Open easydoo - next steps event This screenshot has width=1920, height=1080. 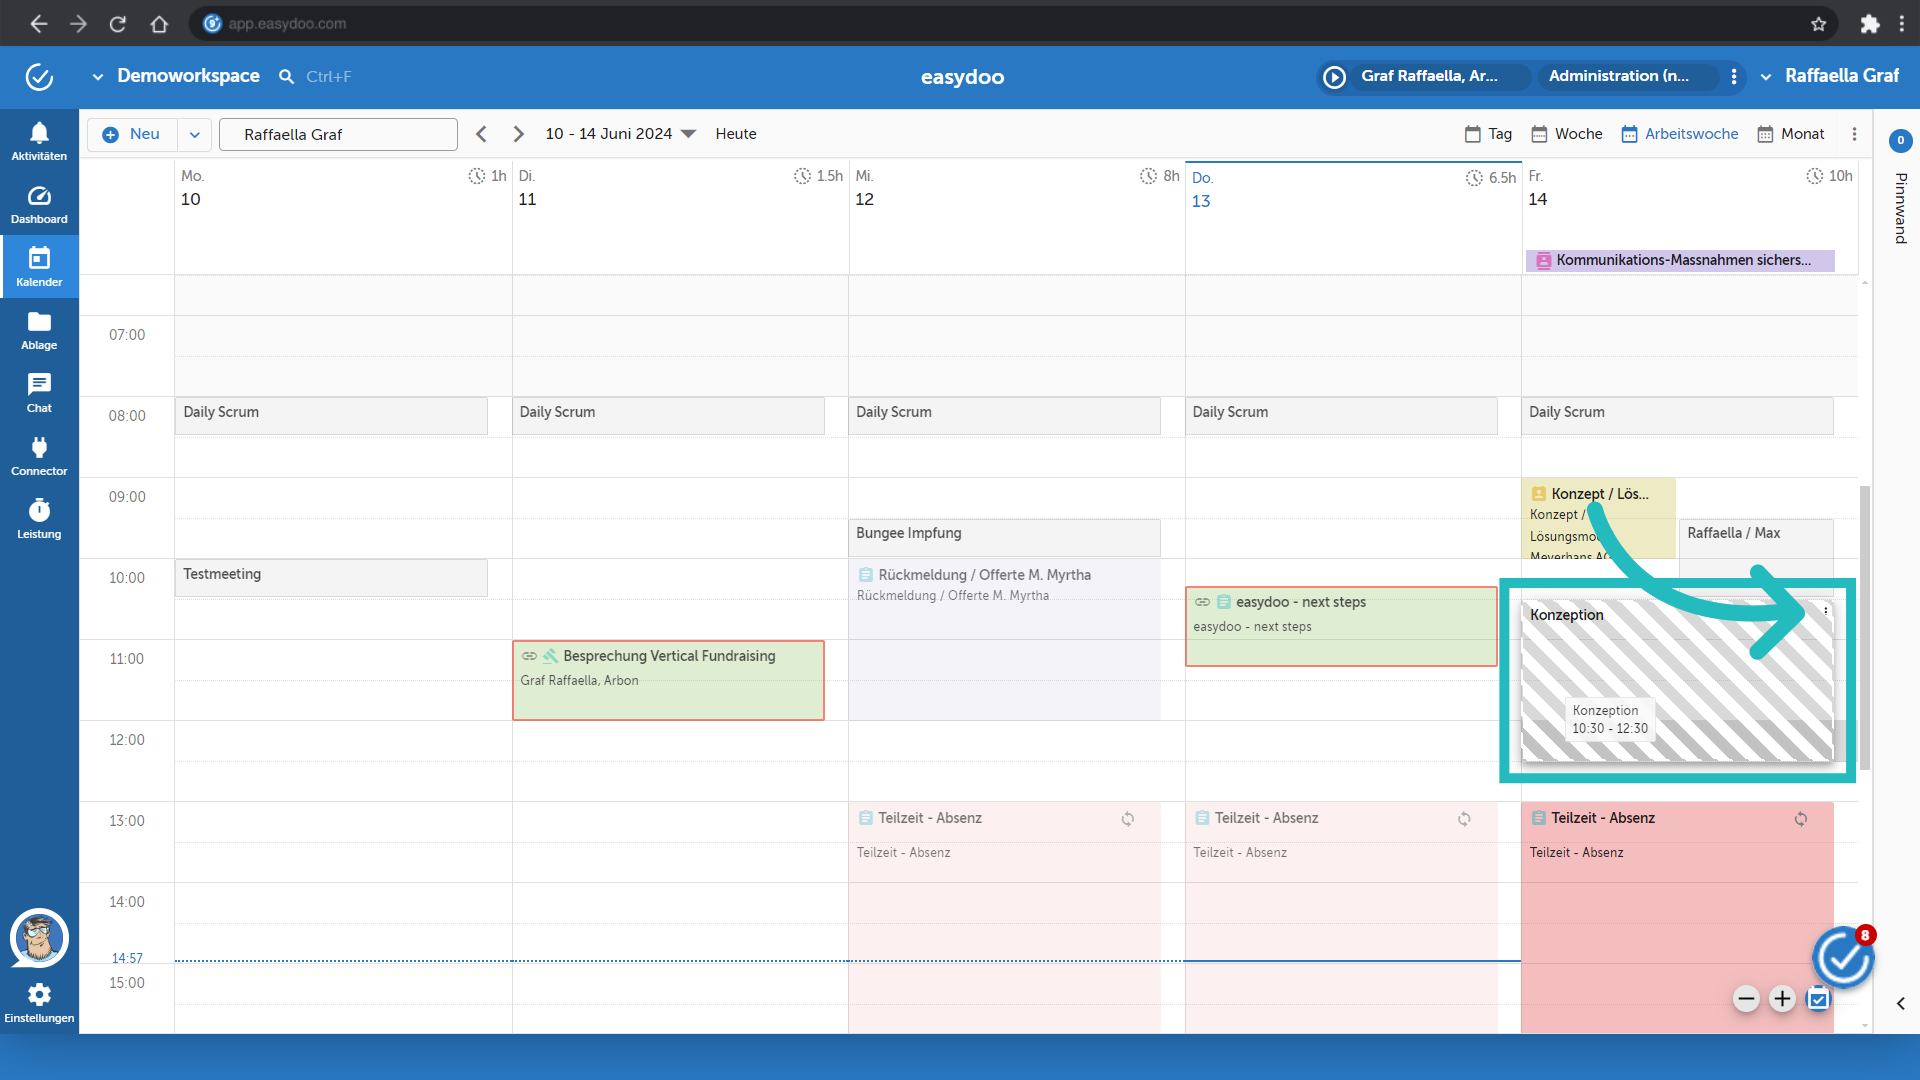pos(1341,626)
